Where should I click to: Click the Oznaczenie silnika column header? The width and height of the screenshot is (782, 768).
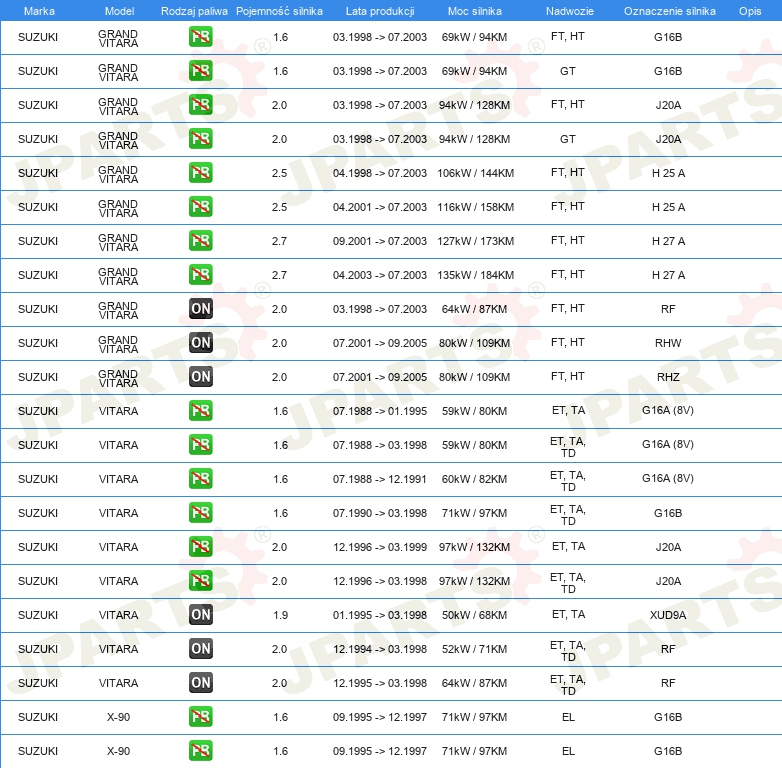670,11
